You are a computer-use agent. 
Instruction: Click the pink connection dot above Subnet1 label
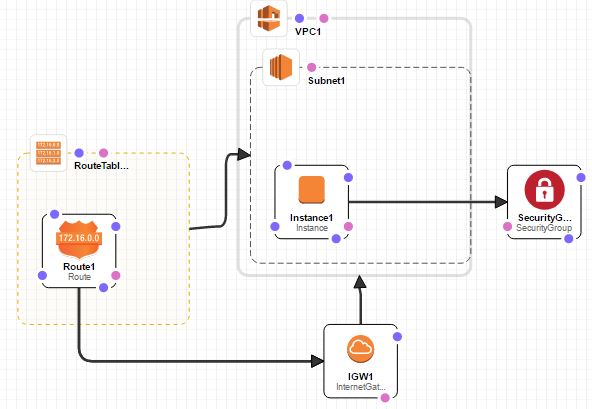311,67
